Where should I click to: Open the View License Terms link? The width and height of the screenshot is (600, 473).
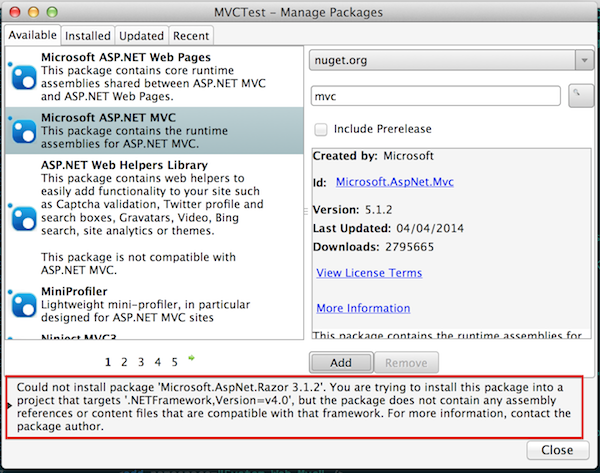coord(369,273)
